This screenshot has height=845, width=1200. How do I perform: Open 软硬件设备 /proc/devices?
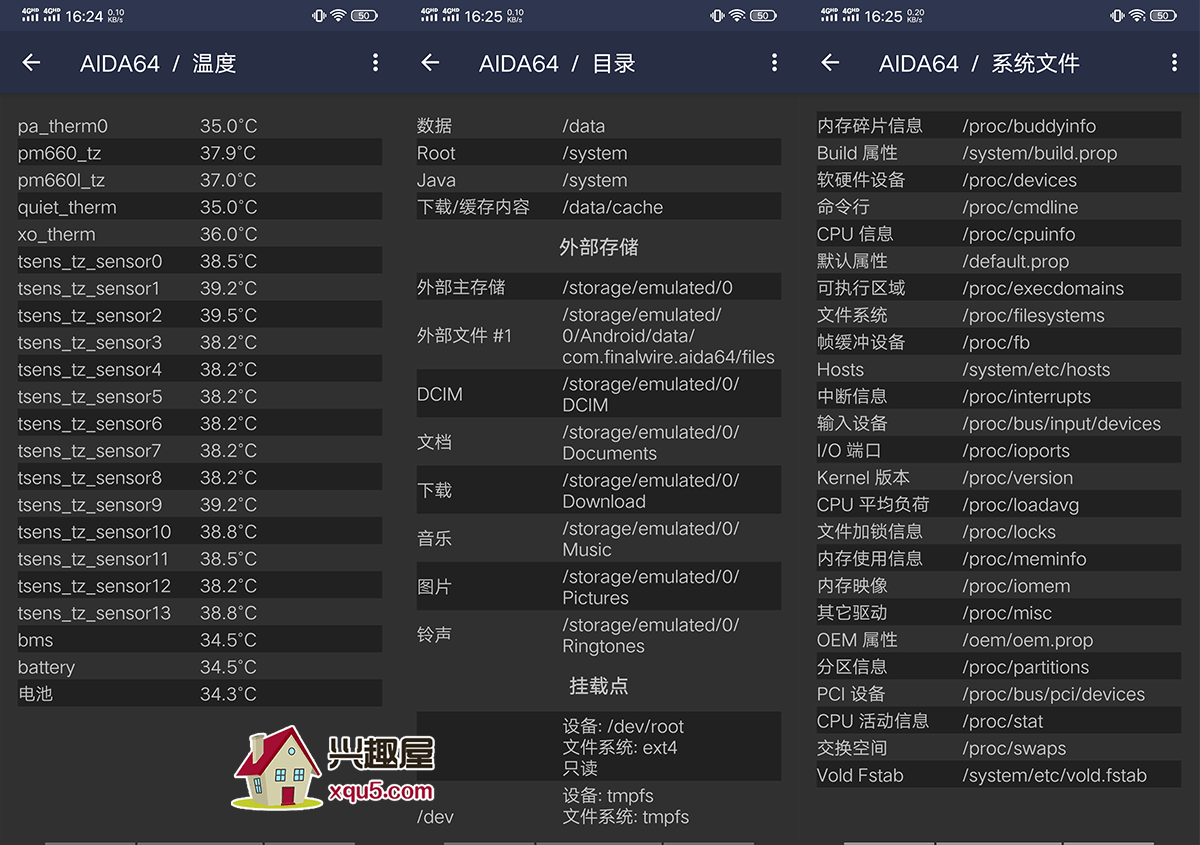point(999,180)
